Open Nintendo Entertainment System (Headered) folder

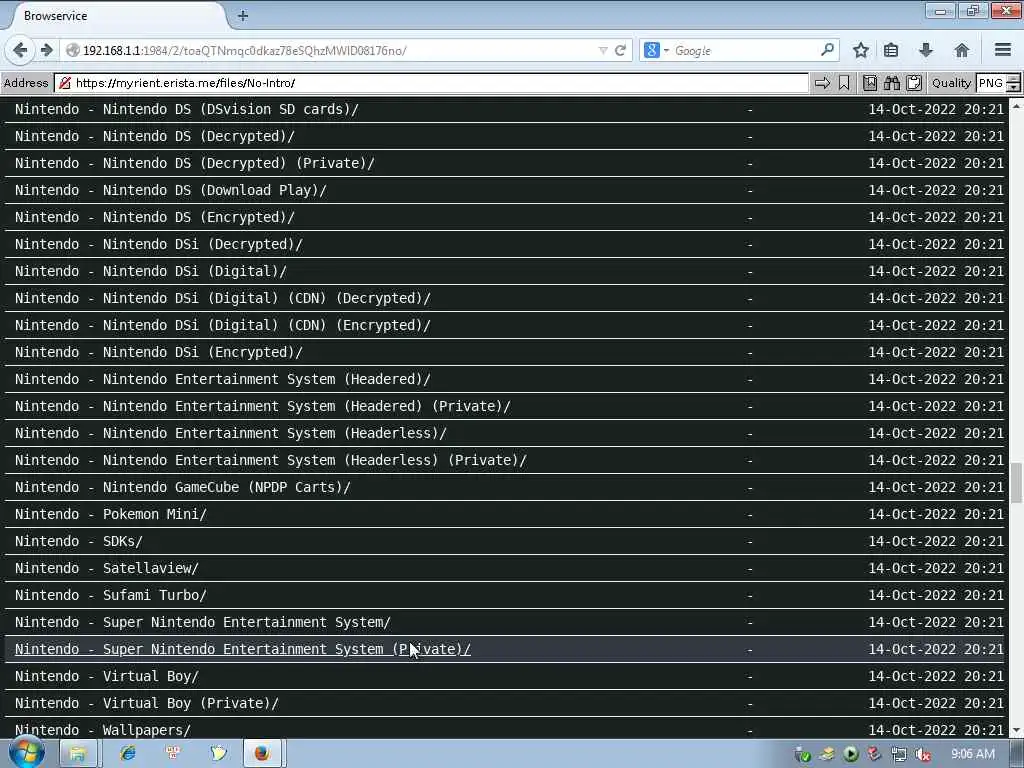[223, 379]
